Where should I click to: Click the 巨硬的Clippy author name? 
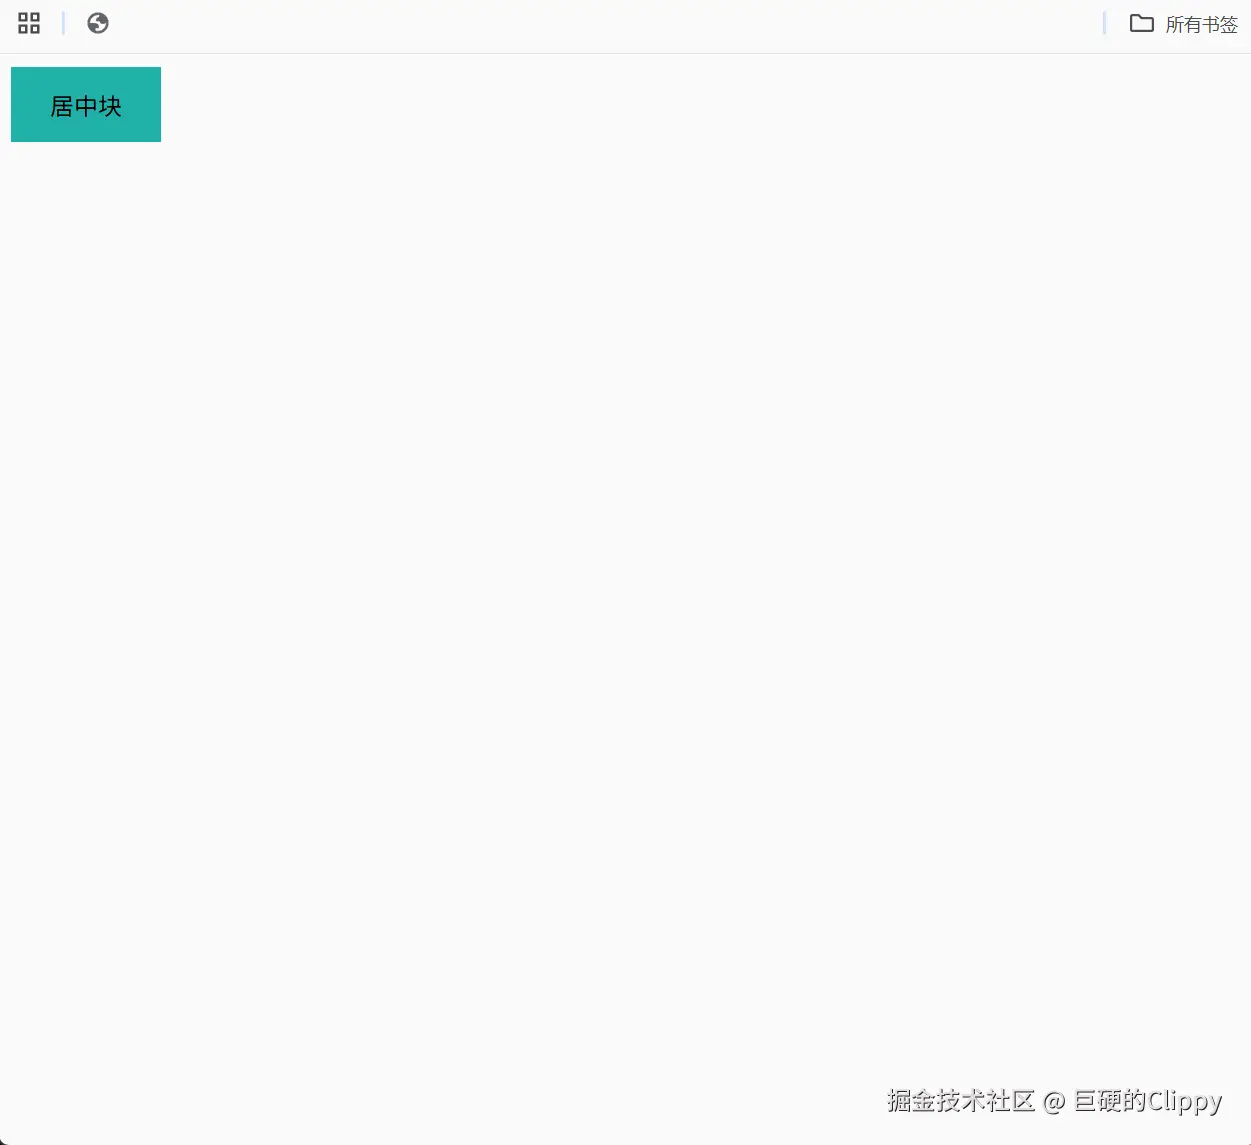click(1146, 1101)
